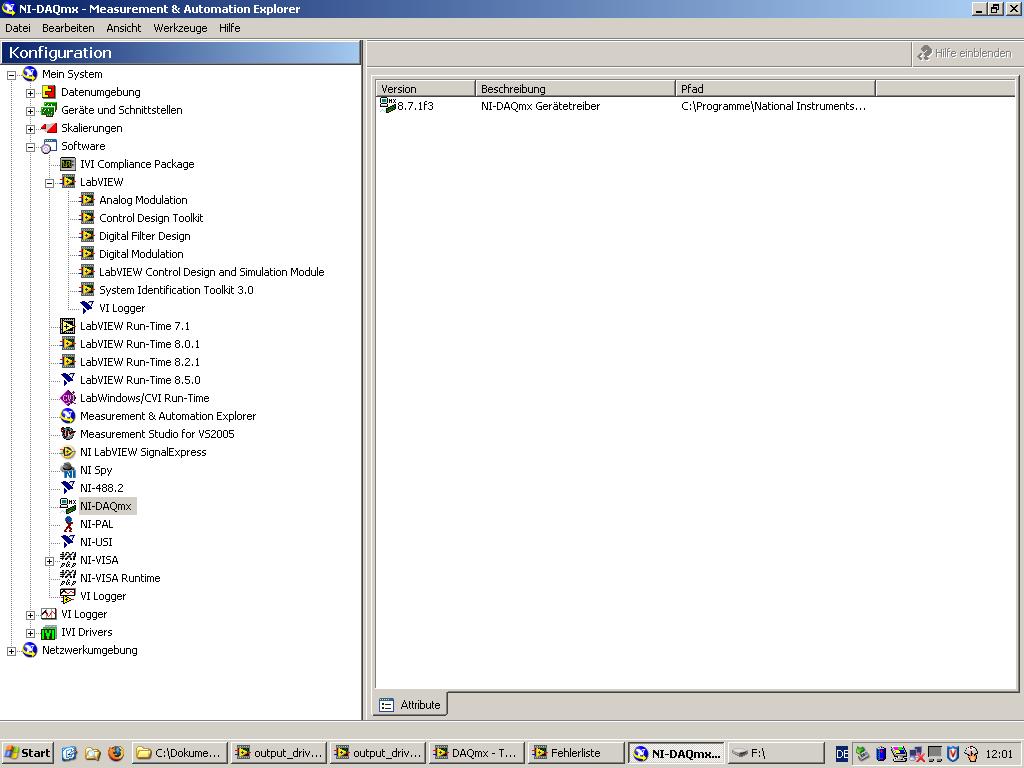Click the Control Design Toolkit icon
1024x768 pixels.
87,218
